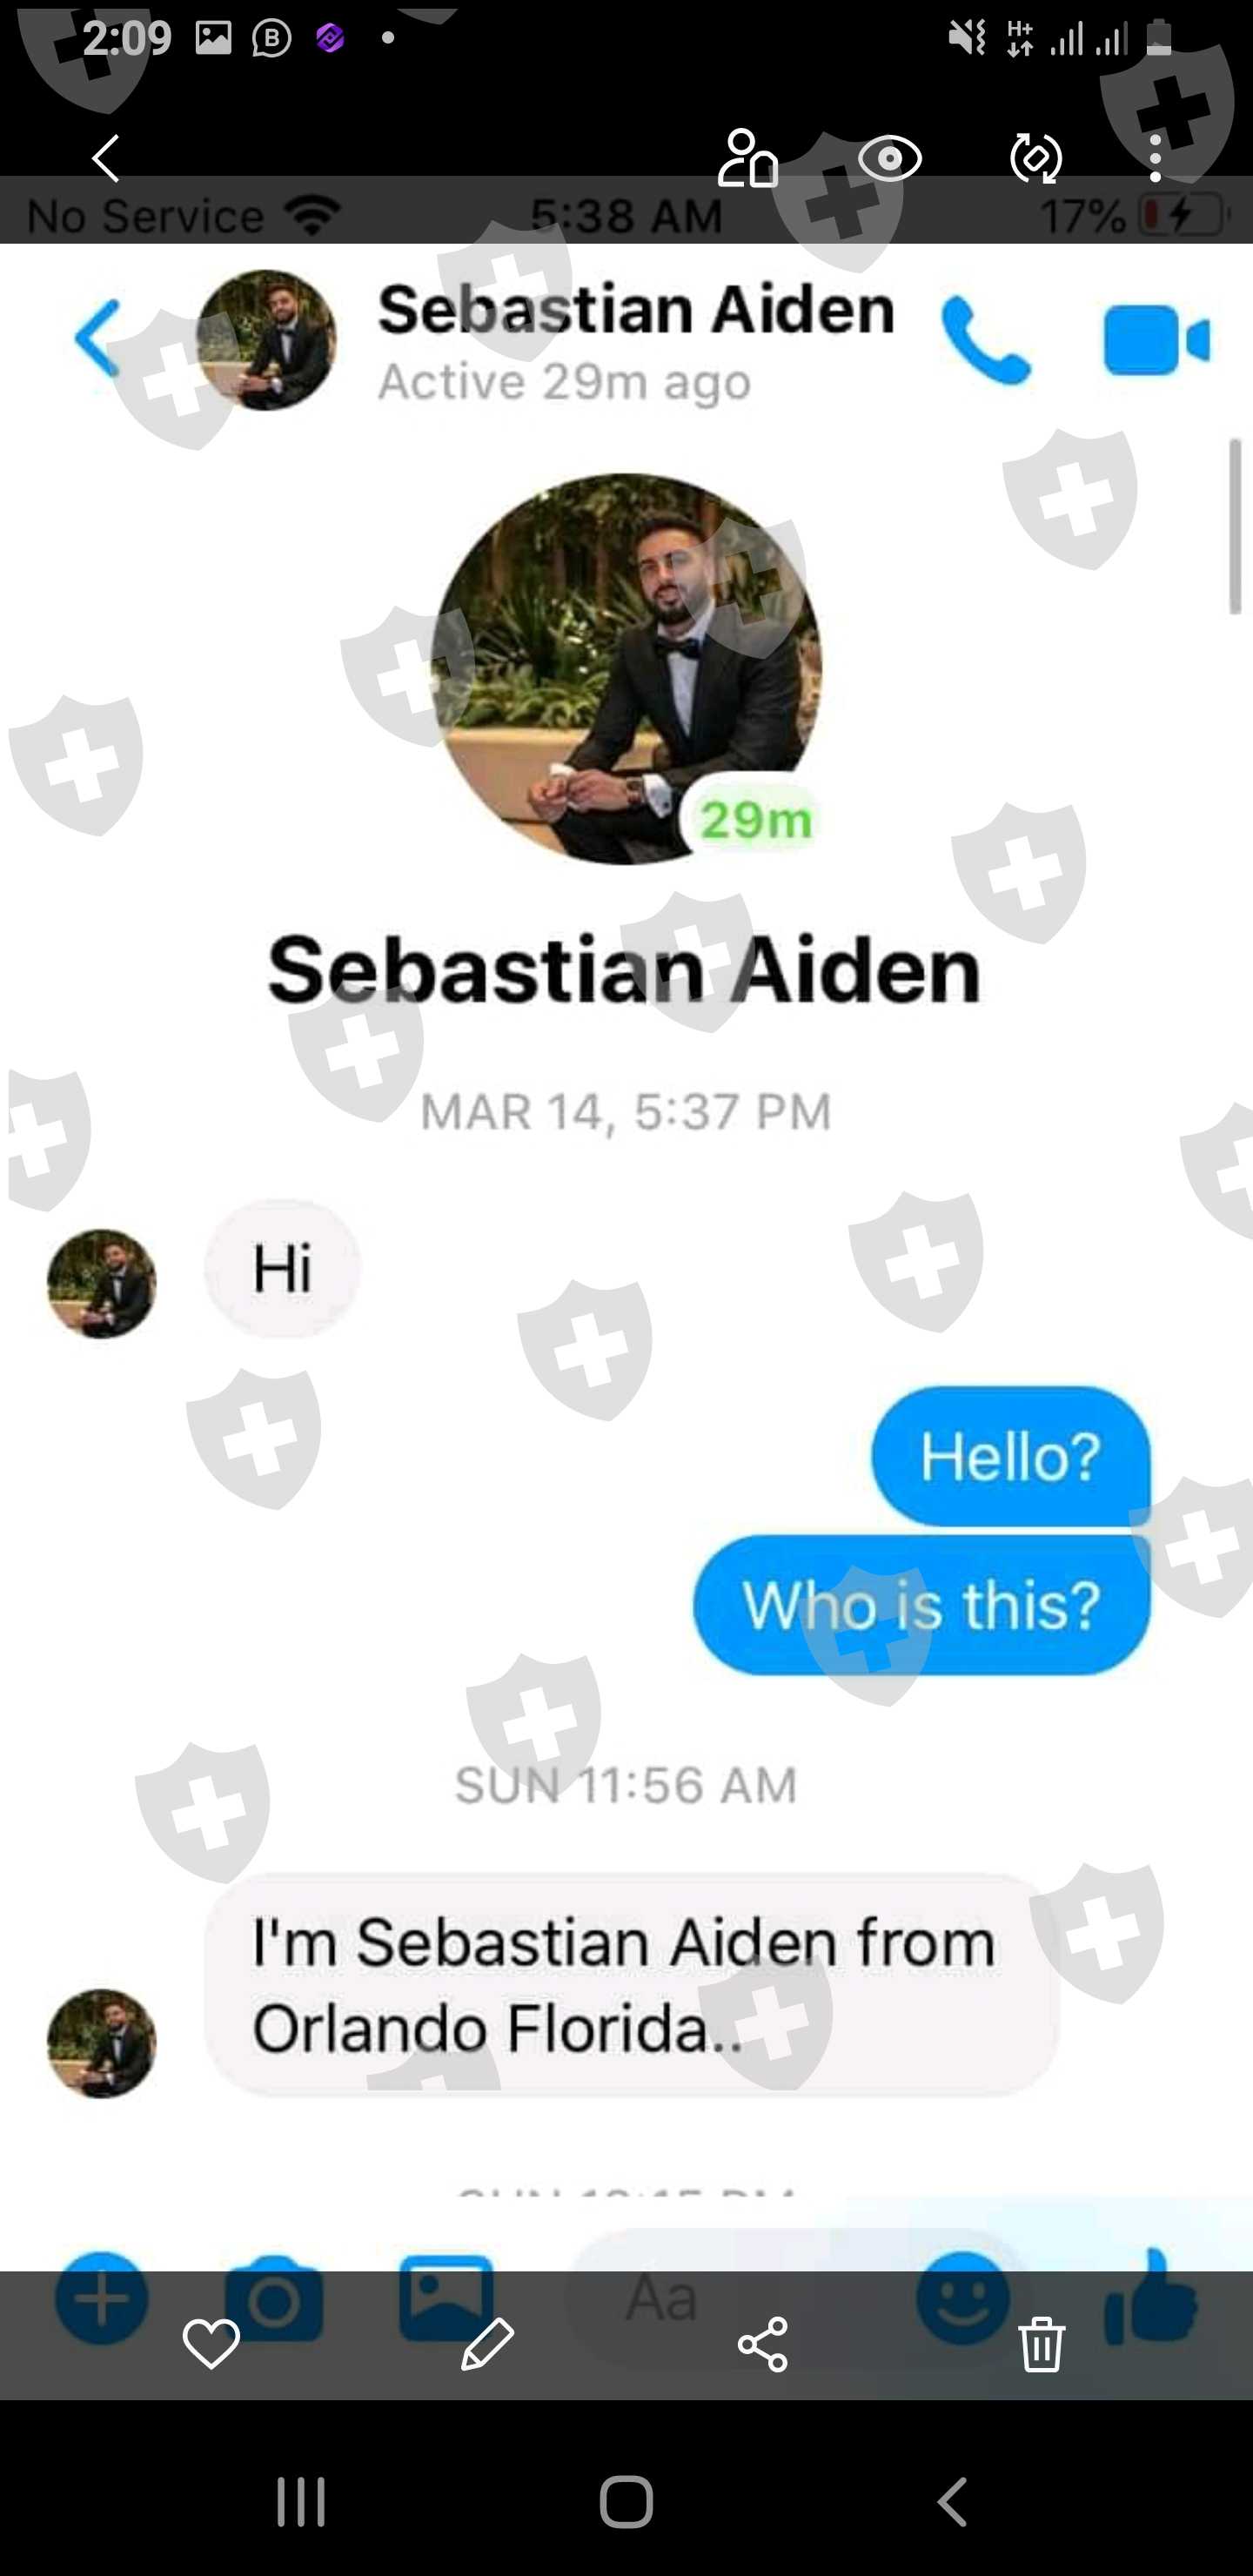Select the 'Who is this?' message bubble
Image resolution: width=1253 pixels, height=2576 pixels.
922,1605
